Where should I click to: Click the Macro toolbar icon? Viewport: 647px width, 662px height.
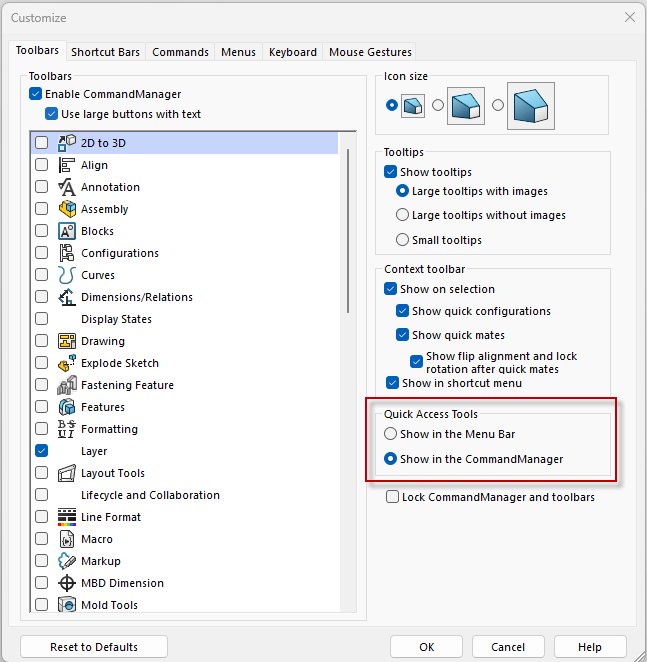pos(67,539)
